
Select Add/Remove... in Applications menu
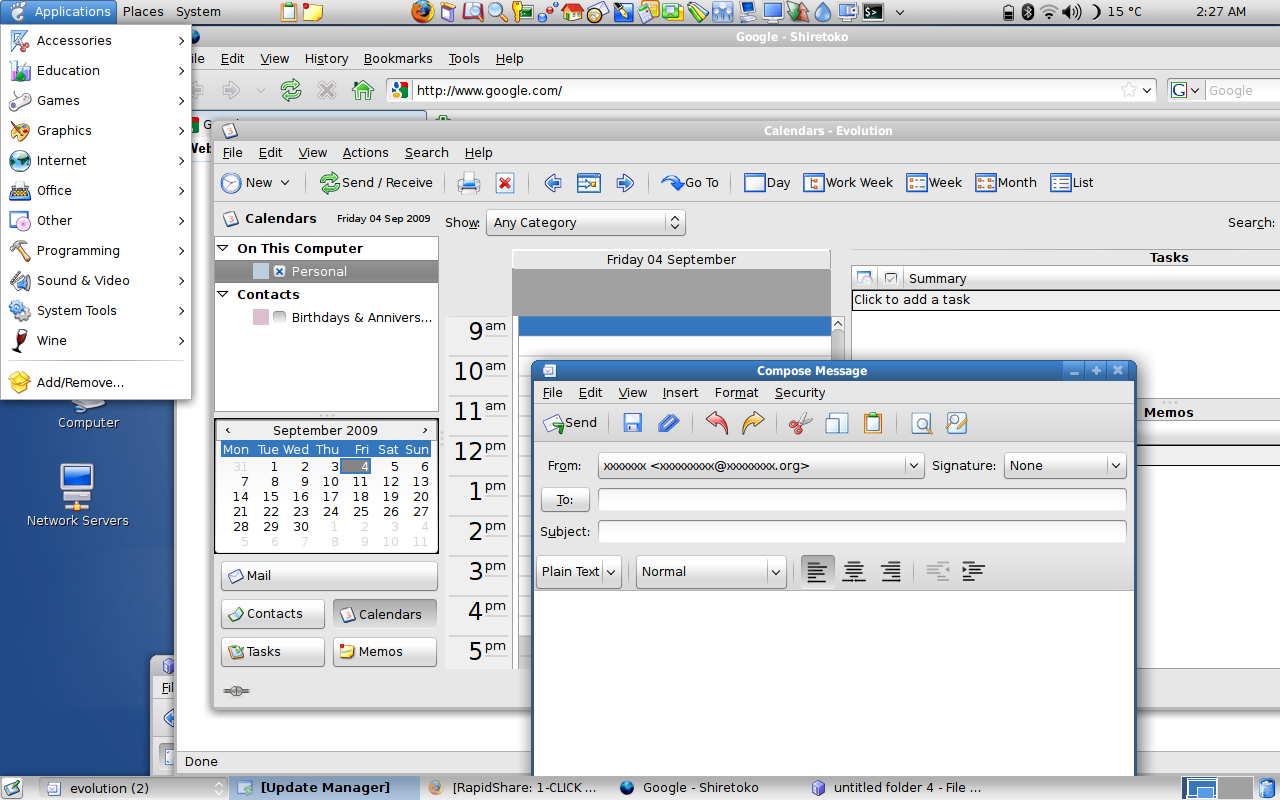point(96,382)
